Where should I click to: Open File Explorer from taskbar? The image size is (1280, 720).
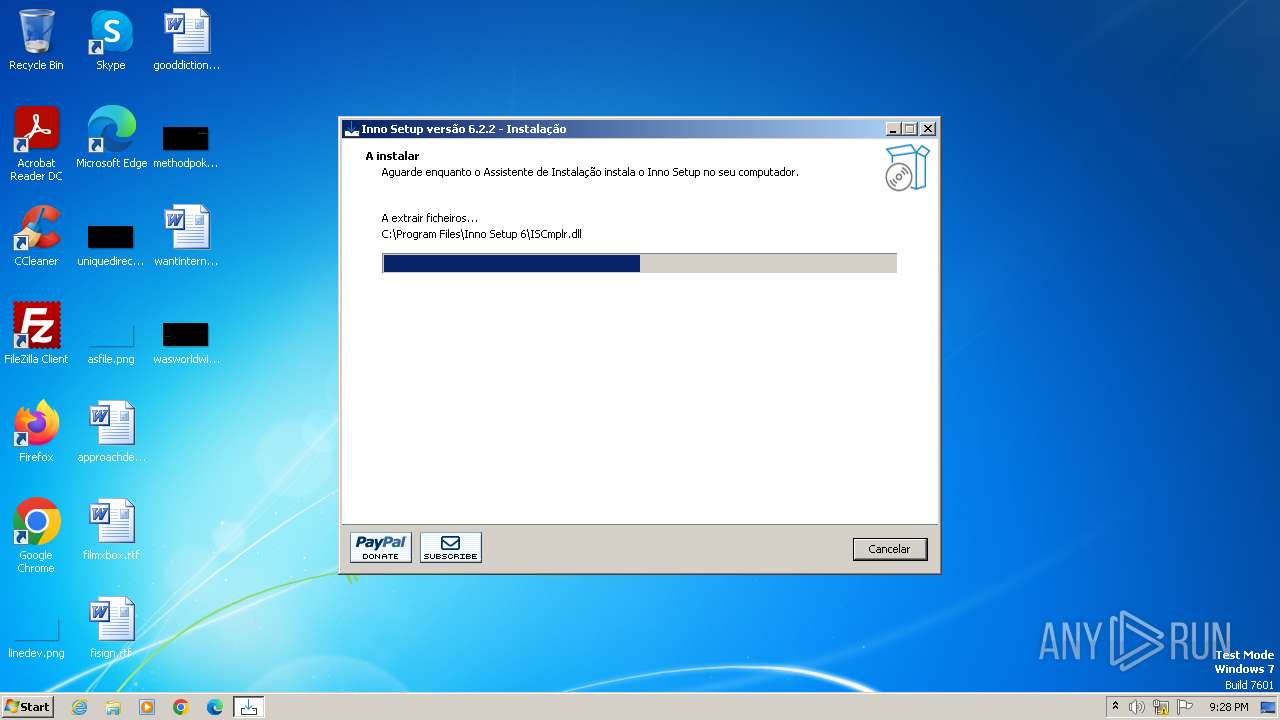(x=113, y=707)
